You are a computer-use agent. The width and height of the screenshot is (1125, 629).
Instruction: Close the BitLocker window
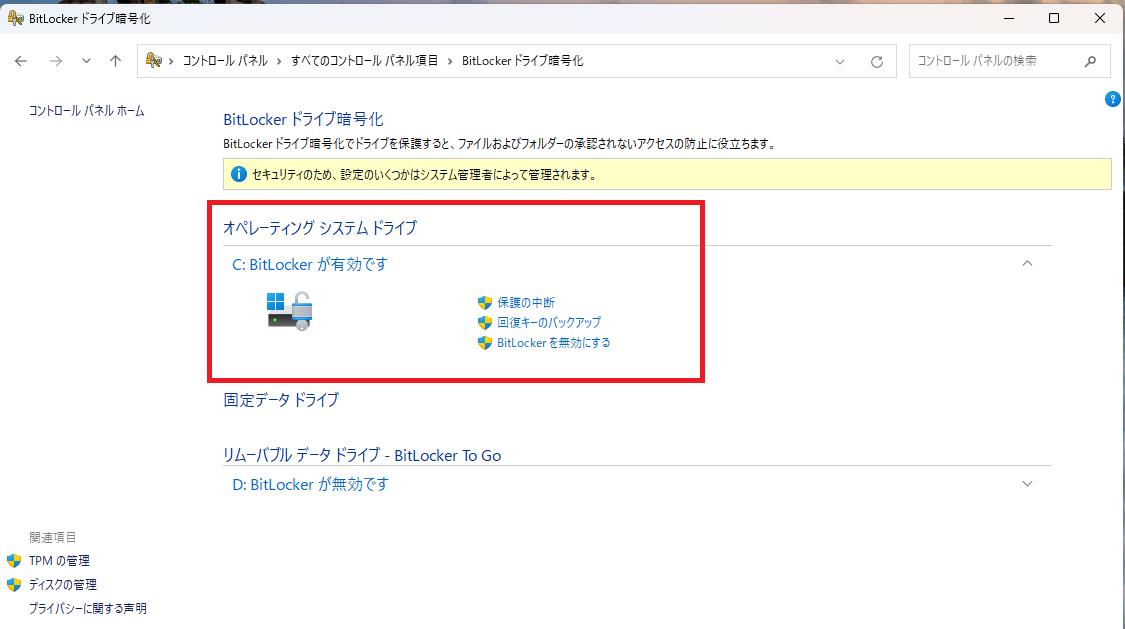point(1100,18)
